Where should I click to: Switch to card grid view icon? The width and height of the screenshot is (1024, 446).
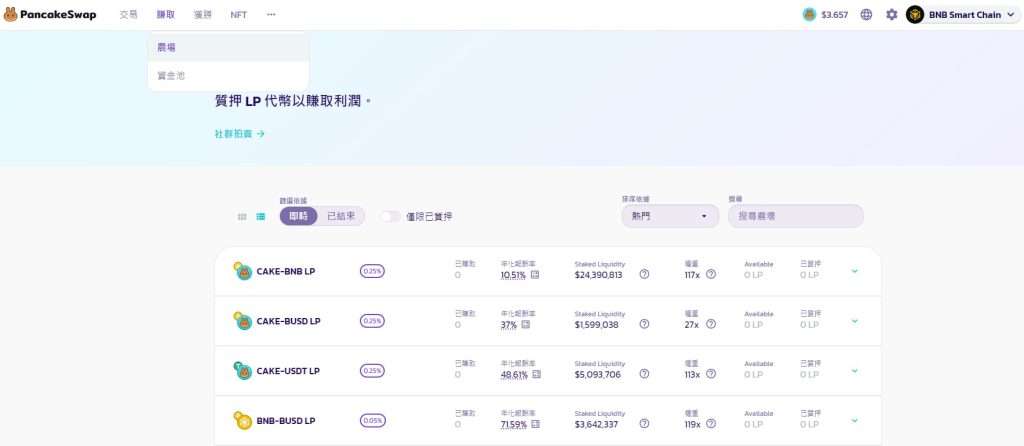point(242,217)
